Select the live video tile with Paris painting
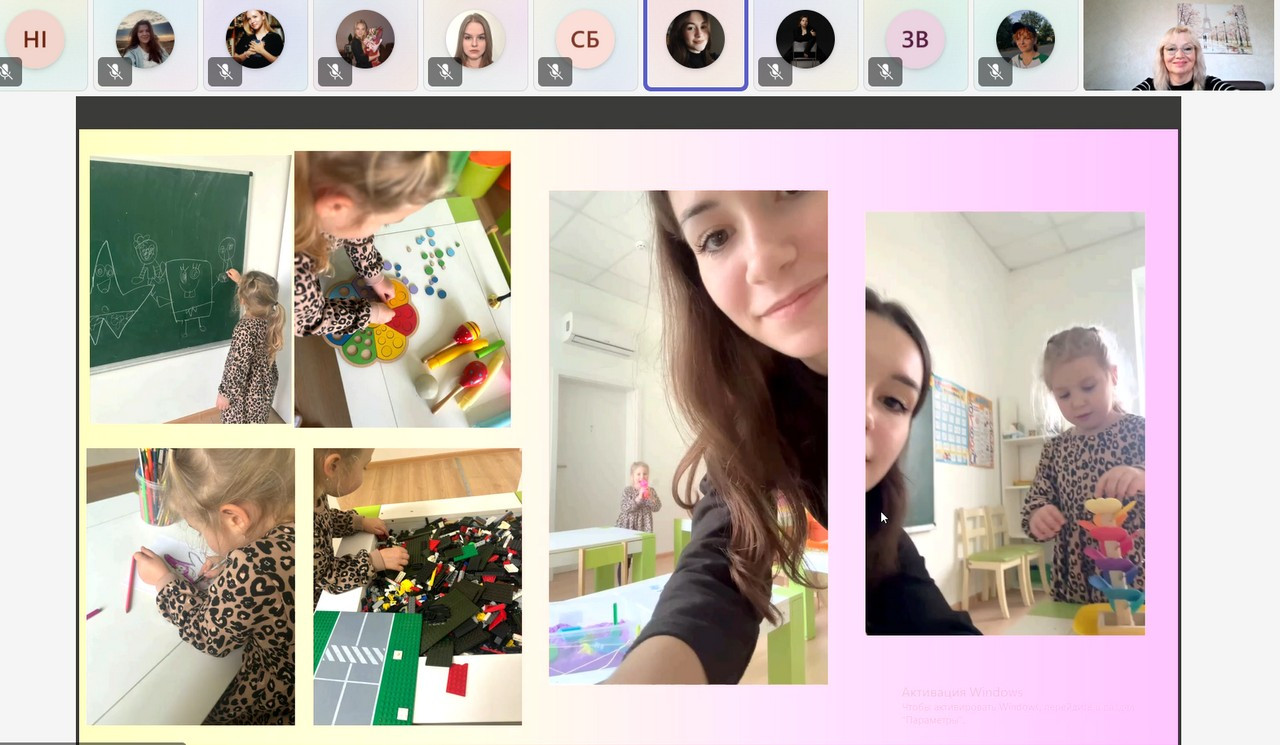 1180,45
